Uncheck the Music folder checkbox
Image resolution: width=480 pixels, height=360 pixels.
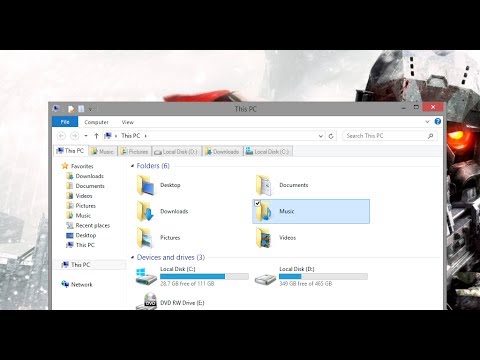257,203
